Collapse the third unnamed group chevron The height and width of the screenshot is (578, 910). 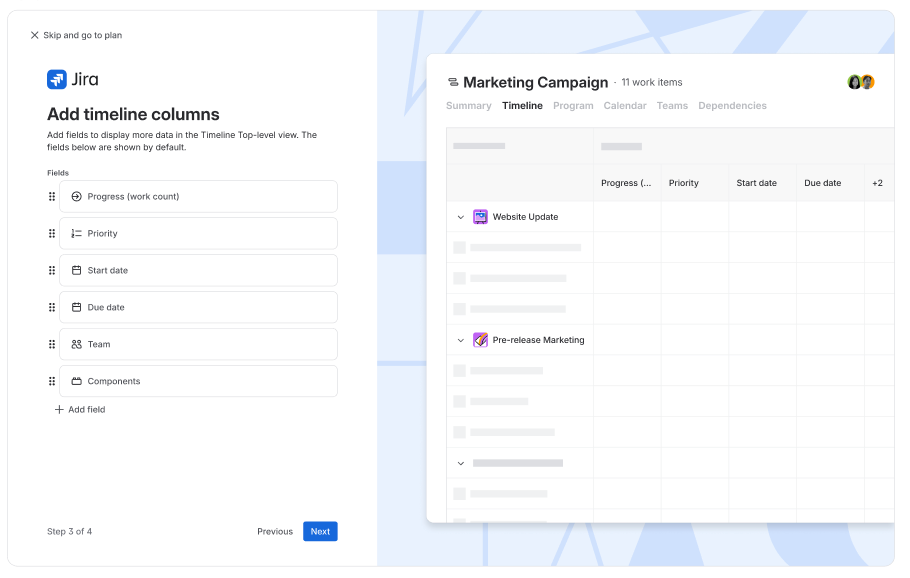click(x=461, y=463)
